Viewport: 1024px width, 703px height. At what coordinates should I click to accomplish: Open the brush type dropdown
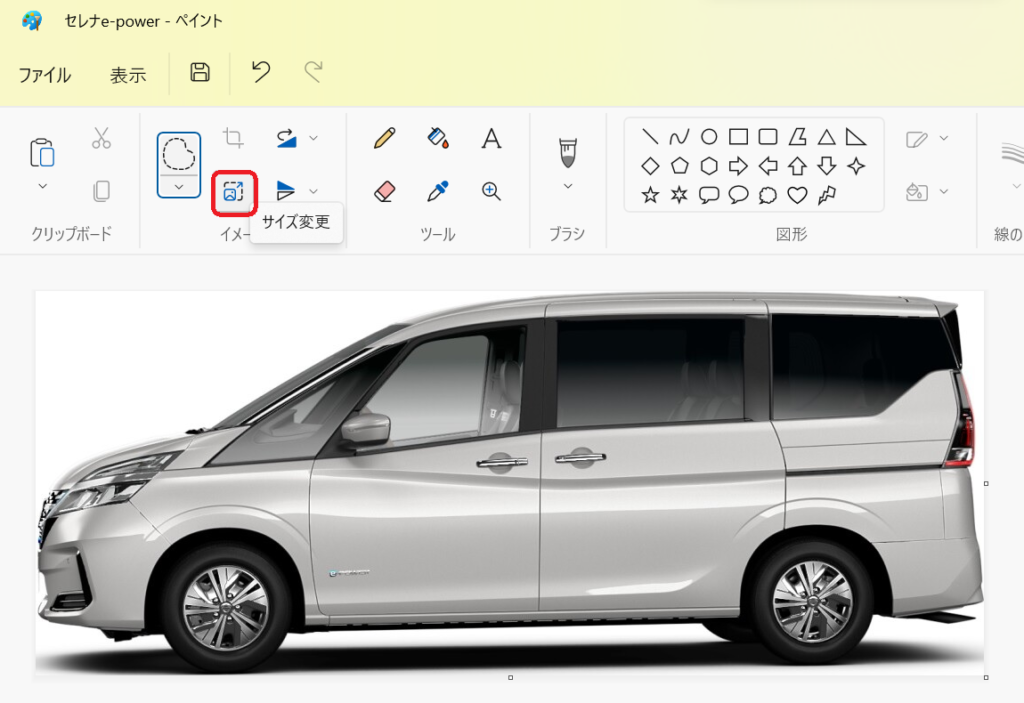coord(567,186)
